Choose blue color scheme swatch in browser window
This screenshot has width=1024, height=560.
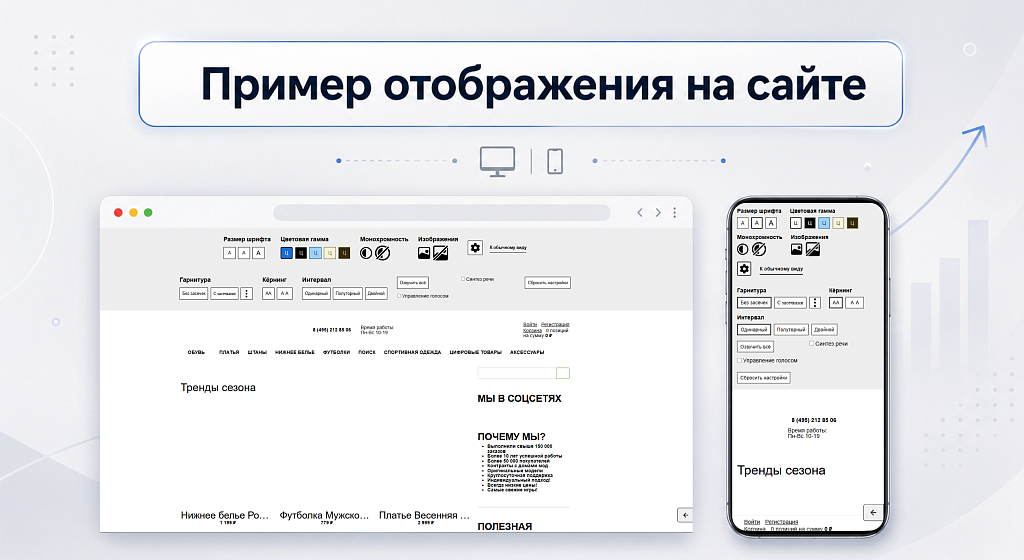pyautogui.click(x=286, y=253)
